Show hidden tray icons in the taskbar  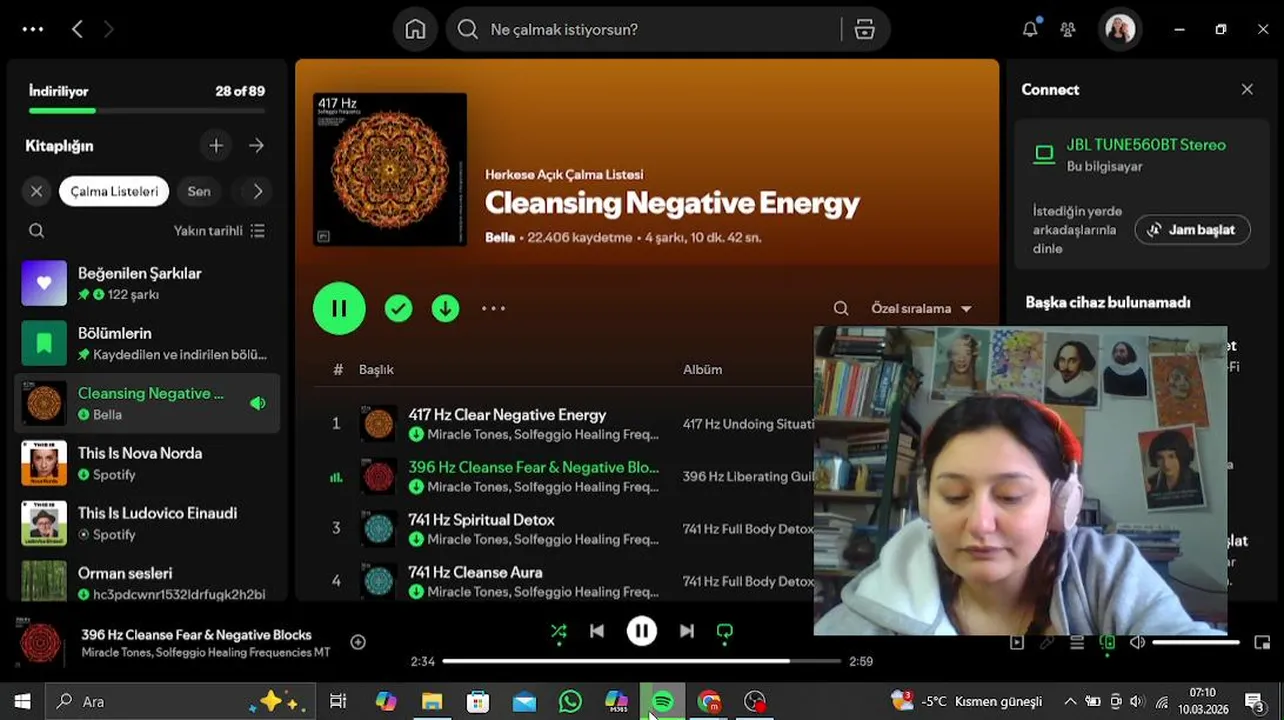[x=1070, y=702]
